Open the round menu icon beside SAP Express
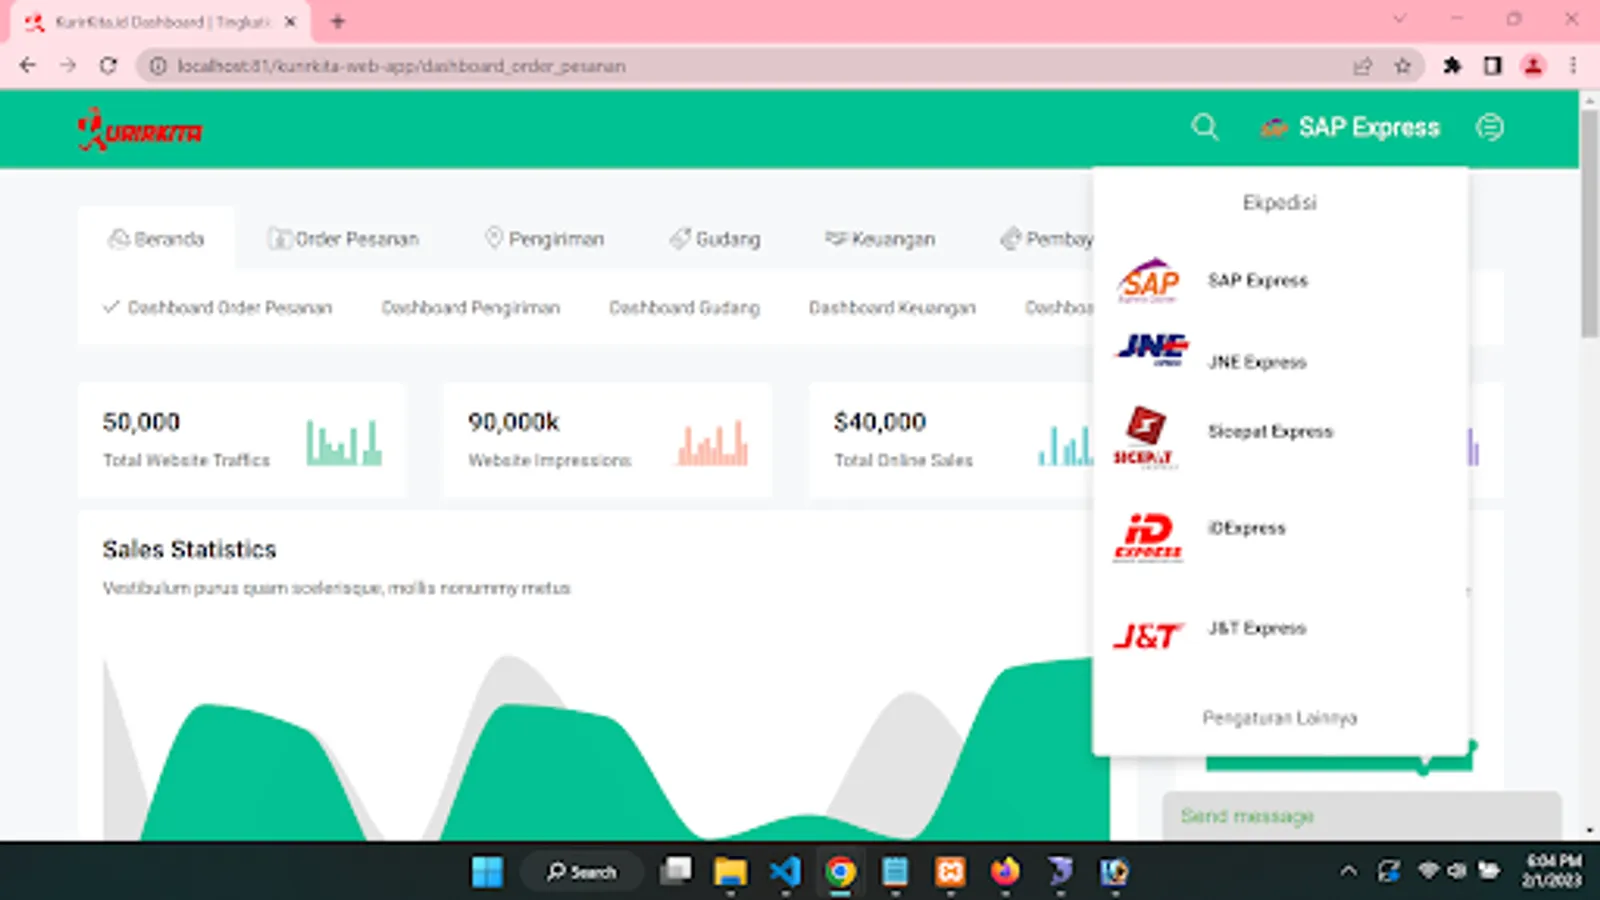 point(1490,127)
